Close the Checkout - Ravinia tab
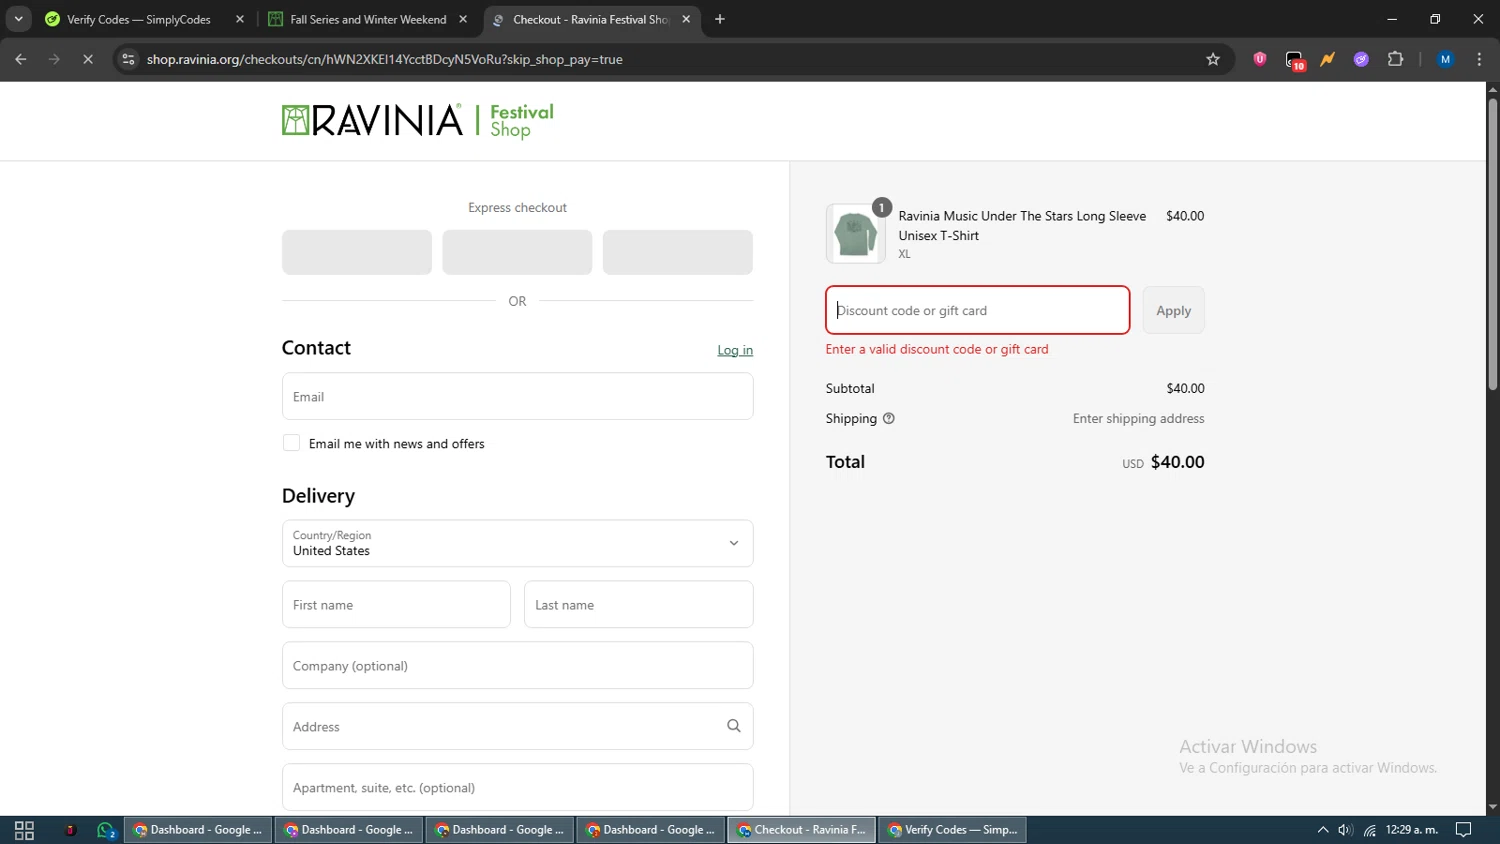 coord(686,19)
